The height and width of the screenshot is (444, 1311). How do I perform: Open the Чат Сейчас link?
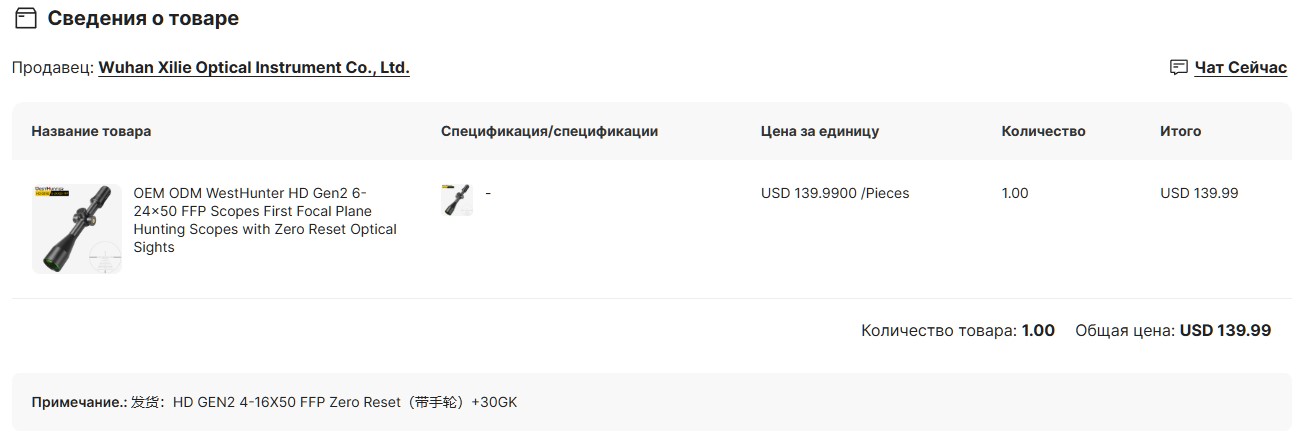click(x=1240, y=68)
